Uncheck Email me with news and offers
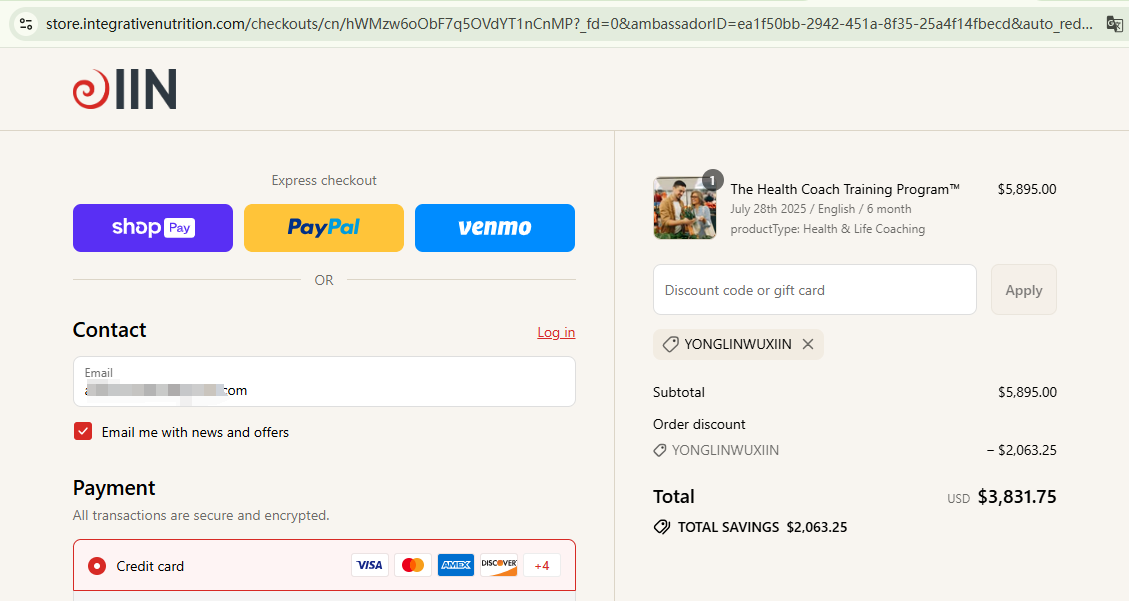The height and width of the screenshot is (601, 1129). point(83,431)
